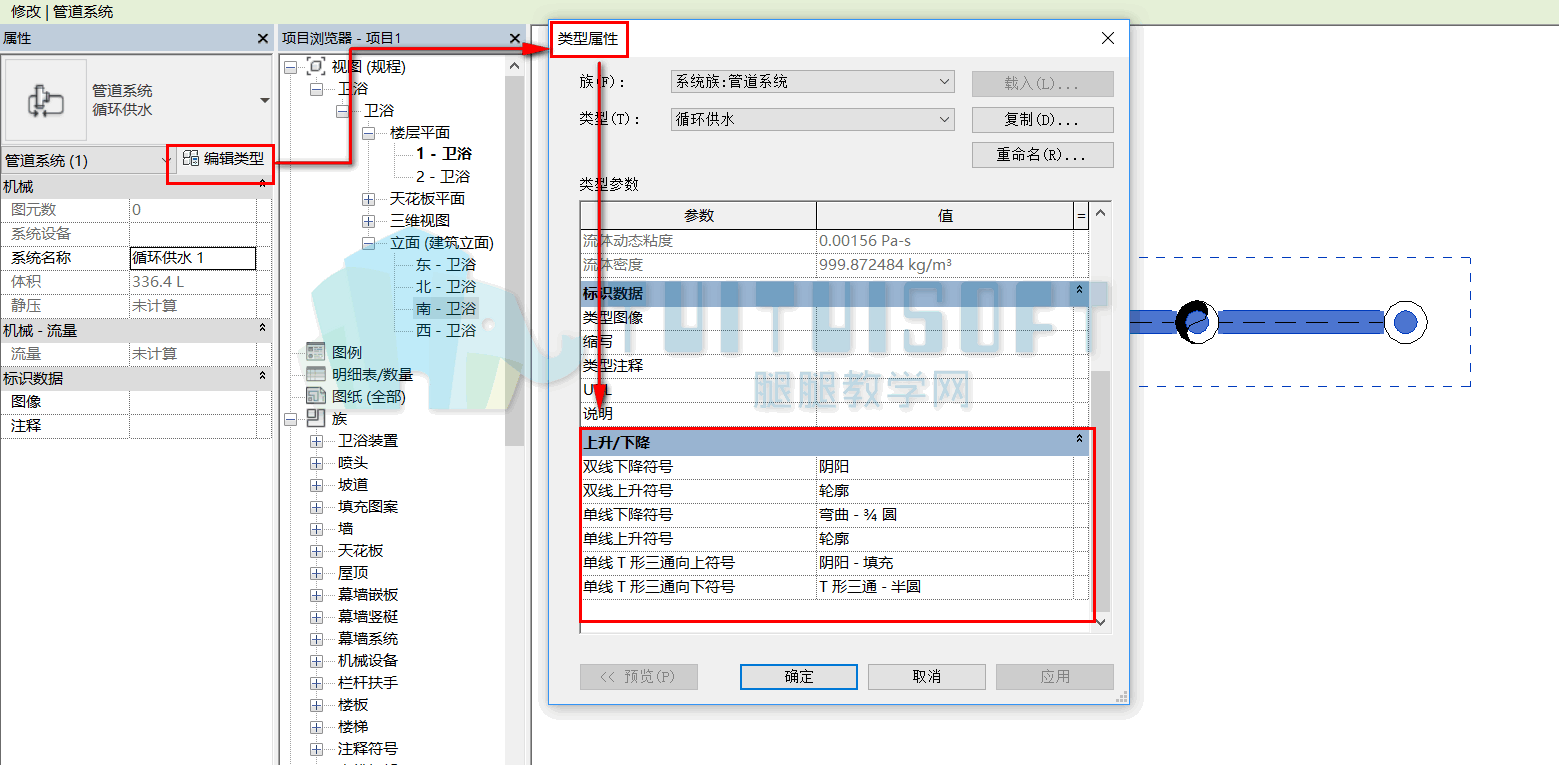1559x765 pixels.
Task: Open the 管道系统 (1) filter dropdown
Action: coord(166,160)
